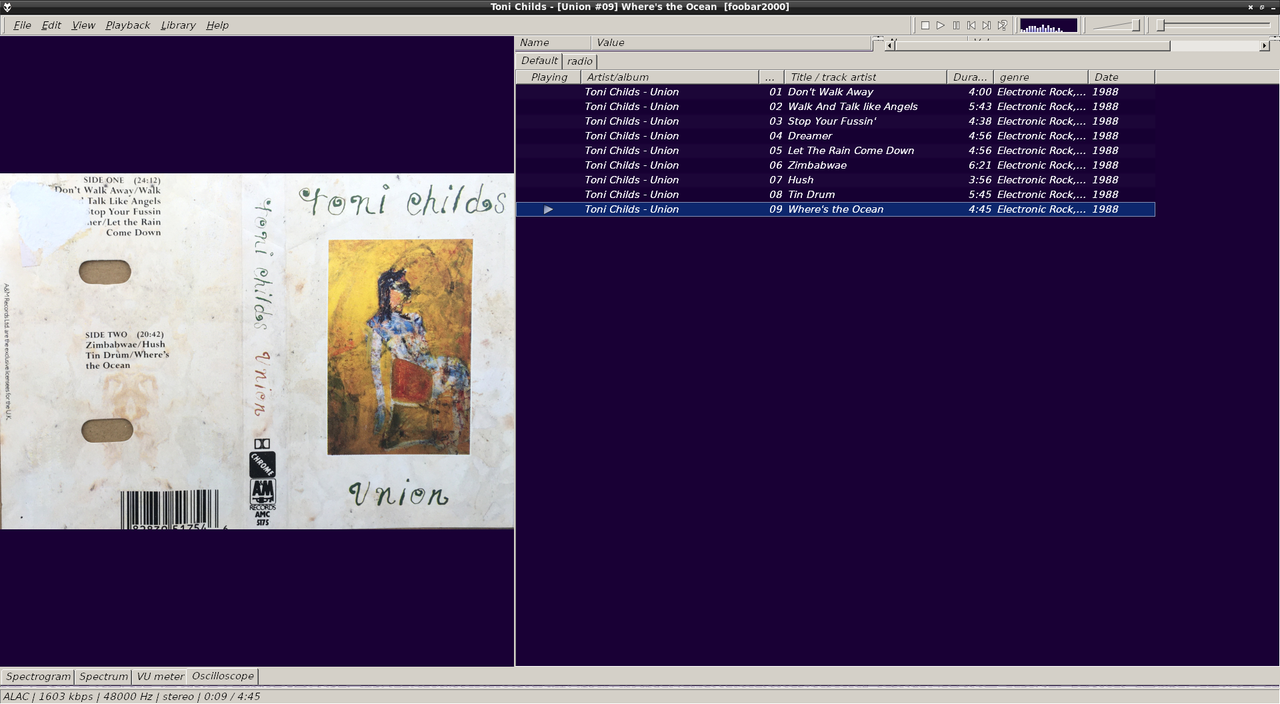Image resolution: width=1280 pixels, height=704 pixels.
Task: Select track Hush
Action: pos(835,180)
